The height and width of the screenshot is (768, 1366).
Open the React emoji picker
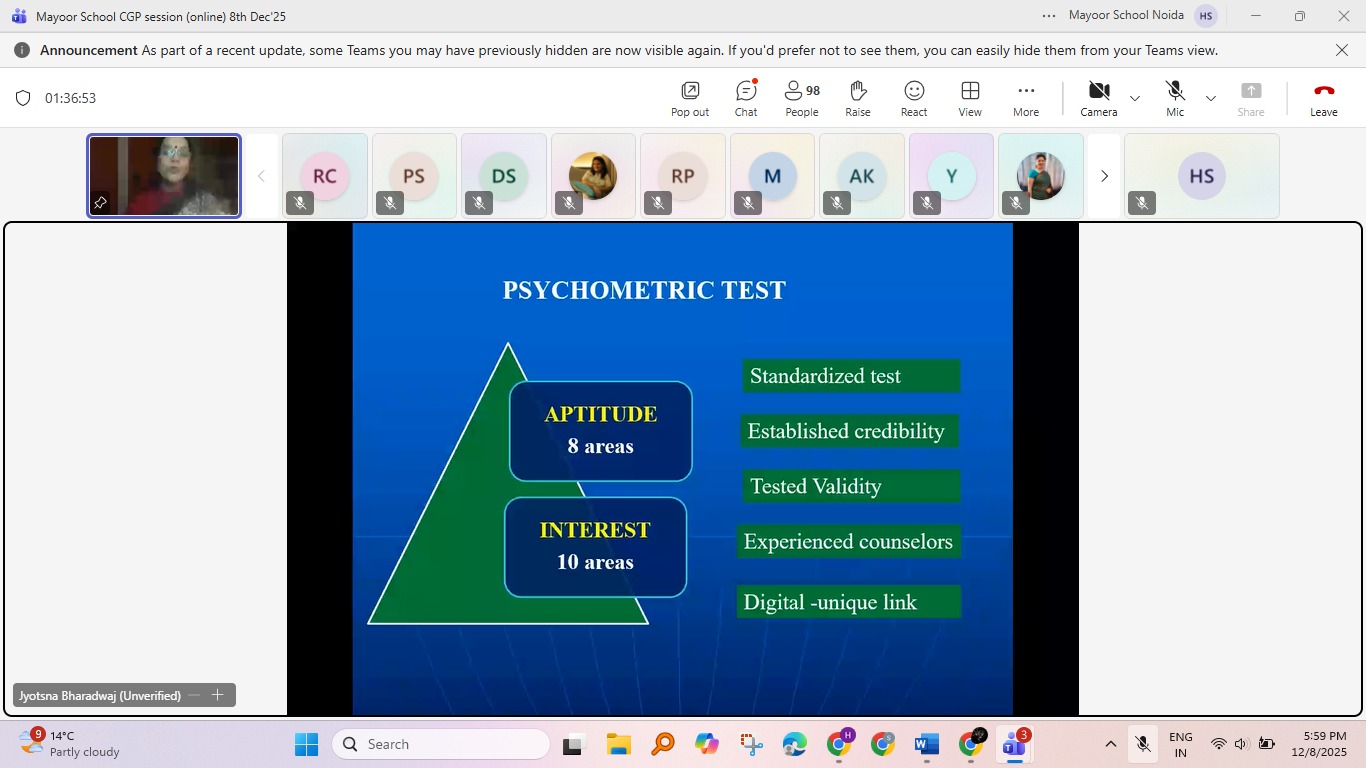point(913,97)
